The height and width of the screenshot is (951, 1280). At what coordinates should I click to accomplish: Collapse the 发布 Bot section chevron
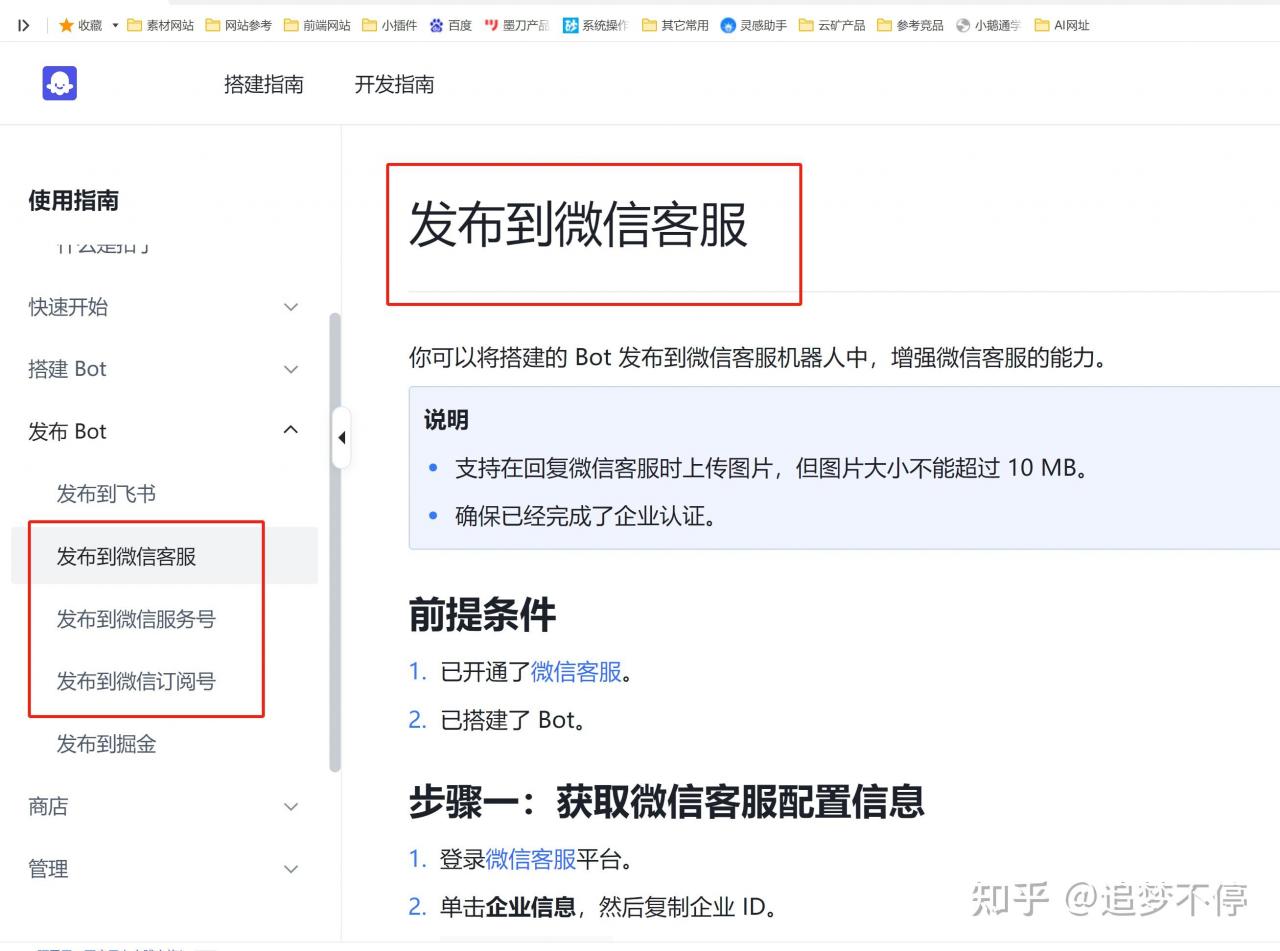pos(291,430)
